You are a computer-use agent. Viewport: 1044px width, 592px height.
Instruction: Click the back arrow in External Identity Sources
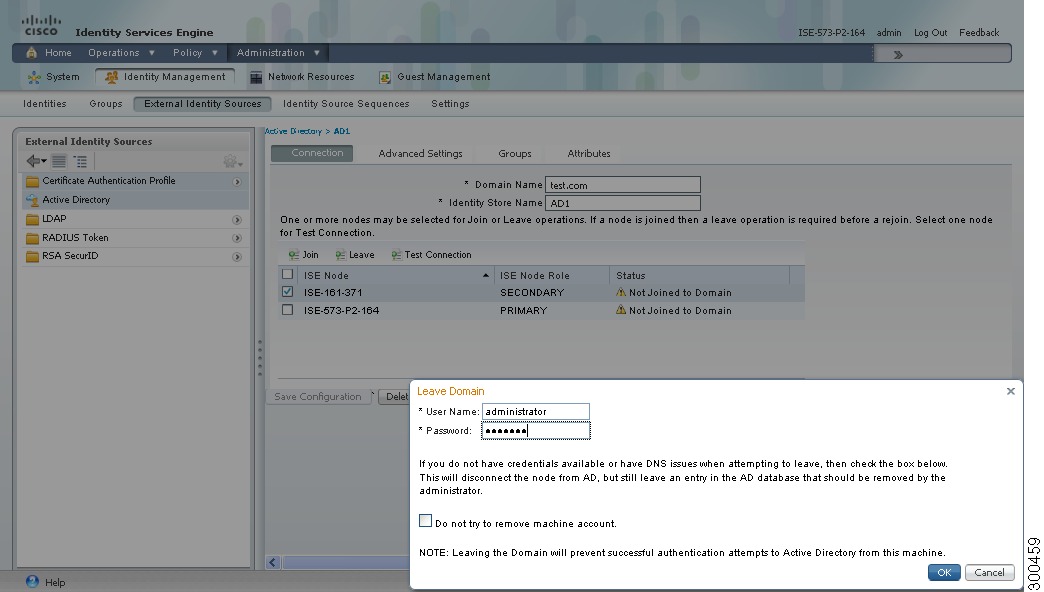[36, 161]
